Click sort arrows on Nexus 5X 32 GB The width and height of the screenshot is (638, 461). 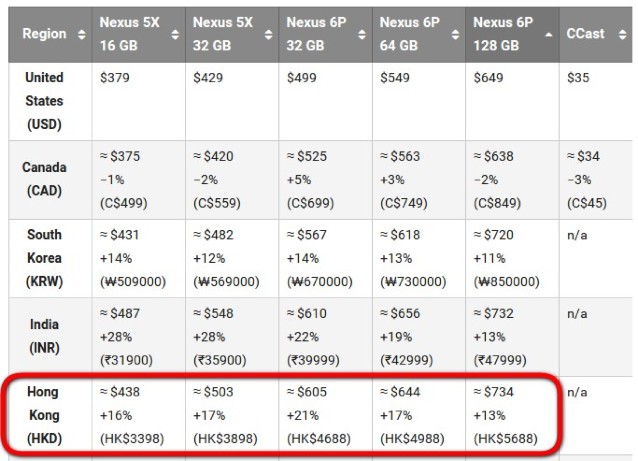pos(269,35)
